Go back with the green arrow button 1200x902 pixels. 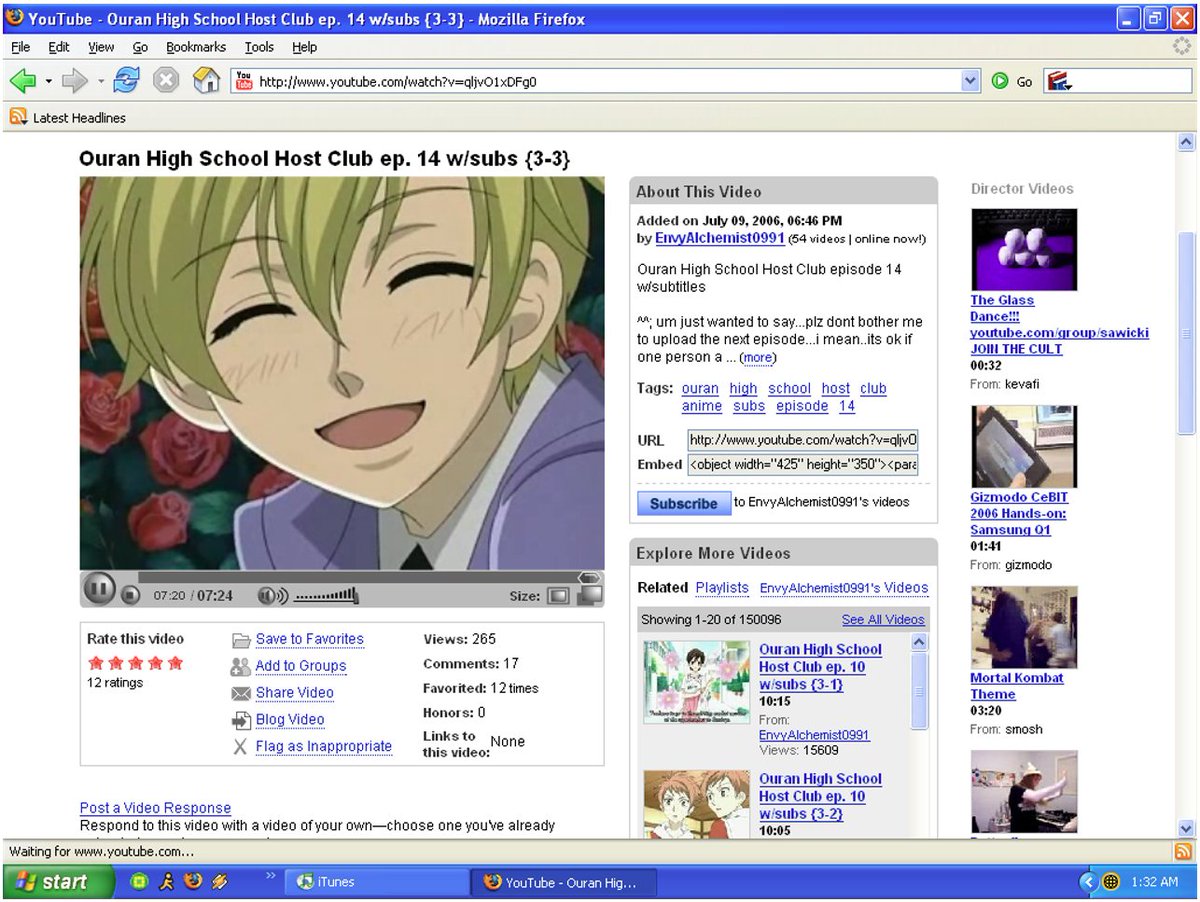click(x=23, y=81)
